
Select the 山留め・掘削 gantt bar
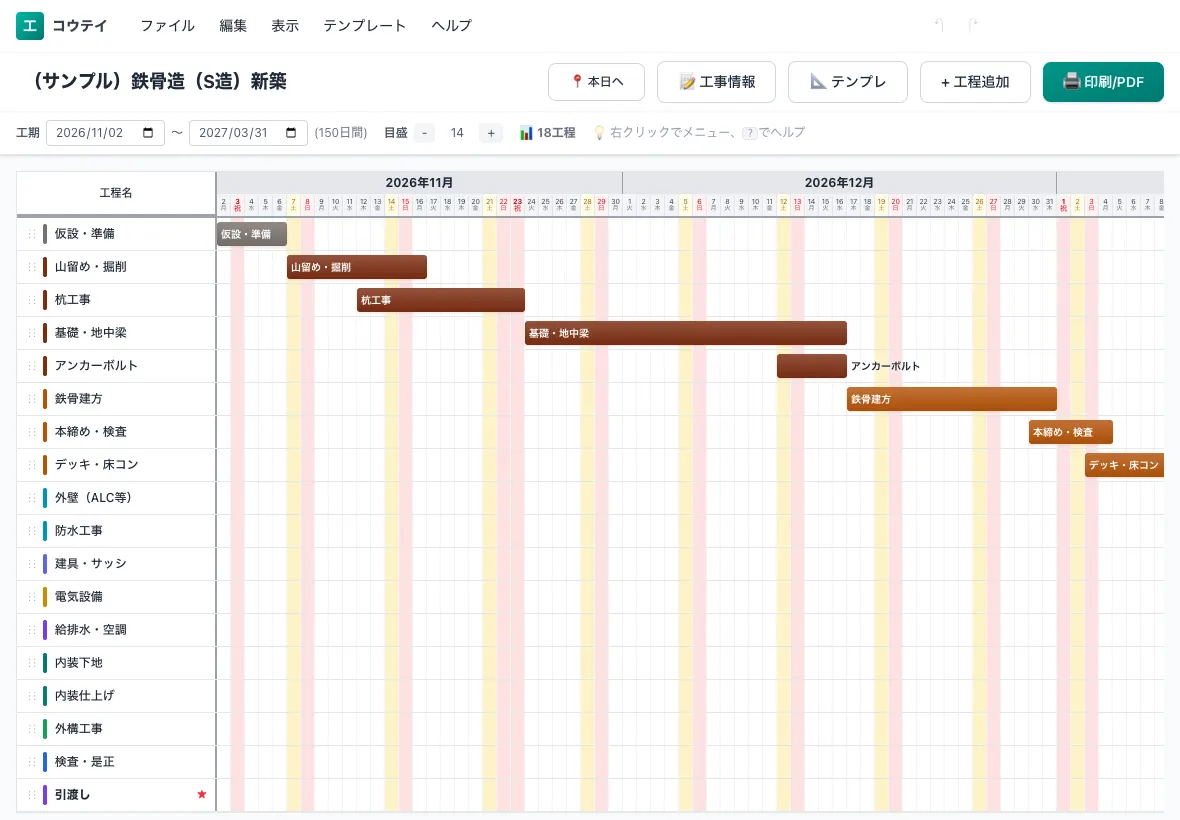(357, 267)
